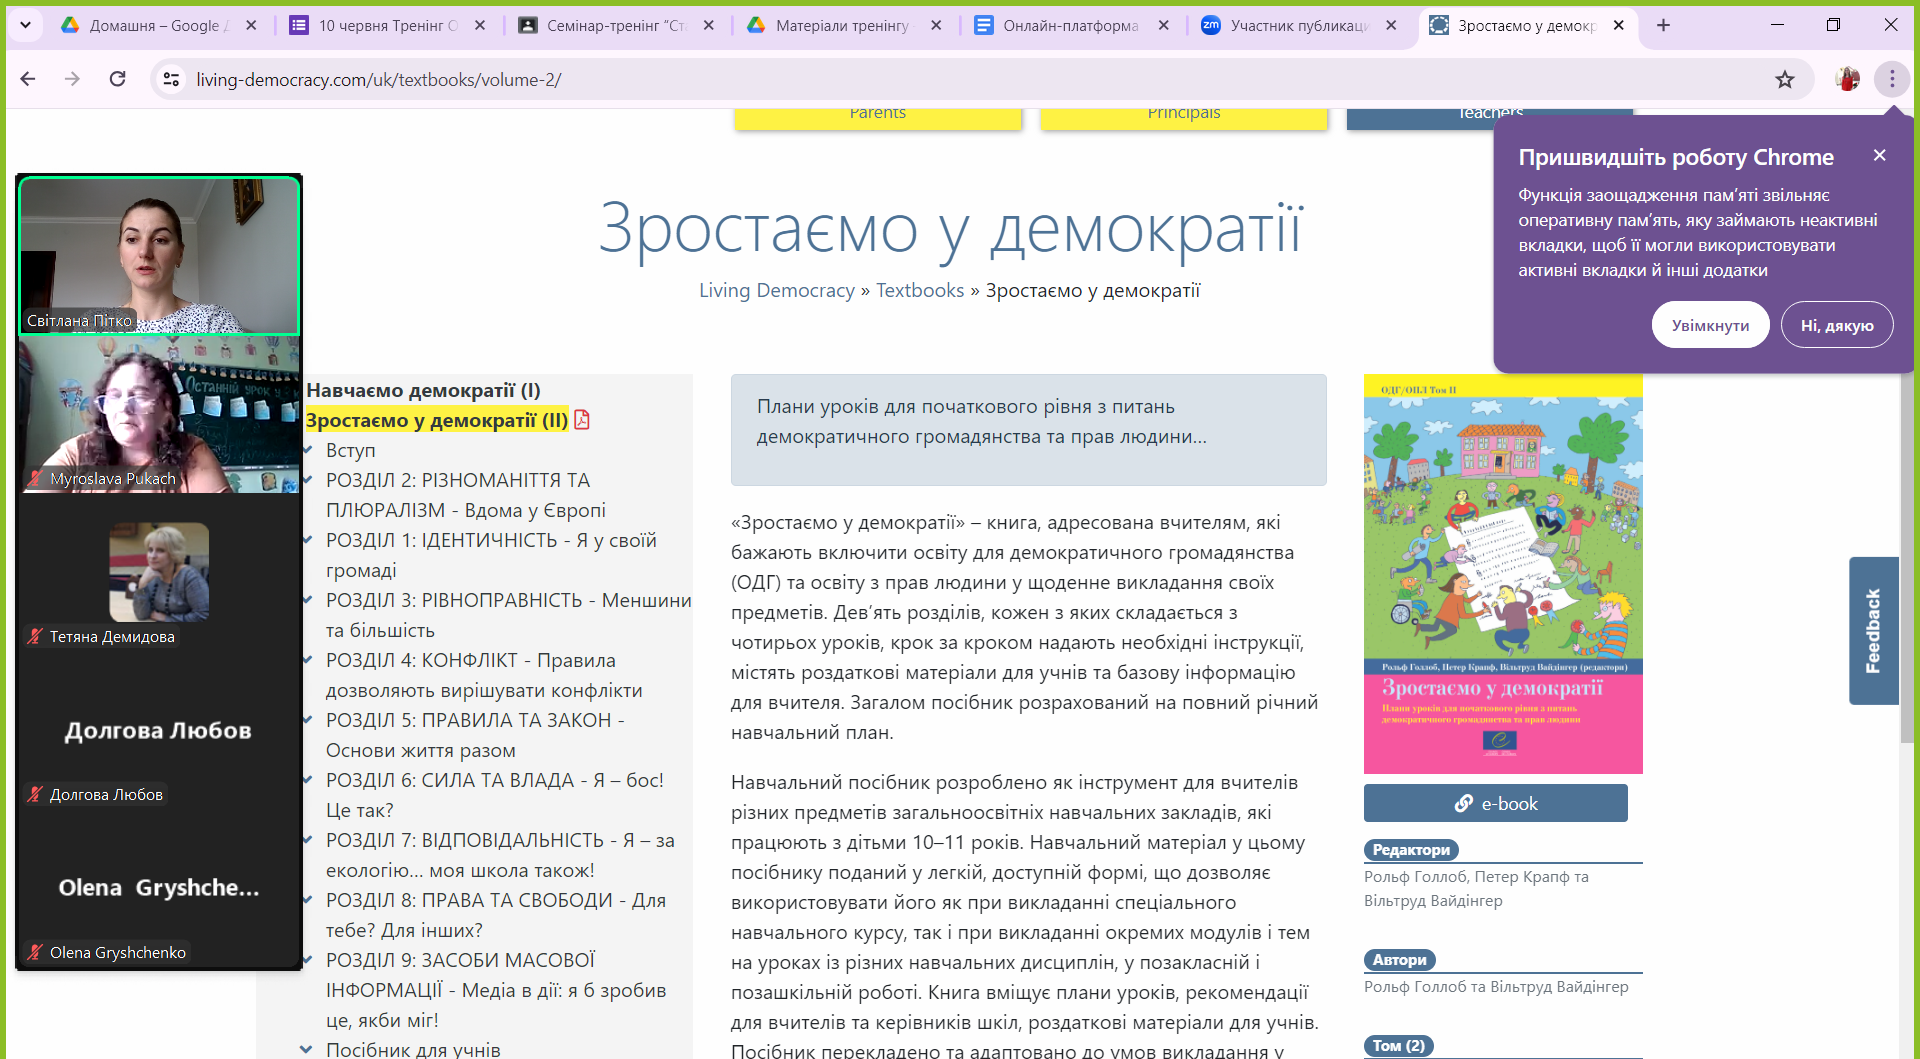Open the tab search dropdown arrow

pos(25,25)
